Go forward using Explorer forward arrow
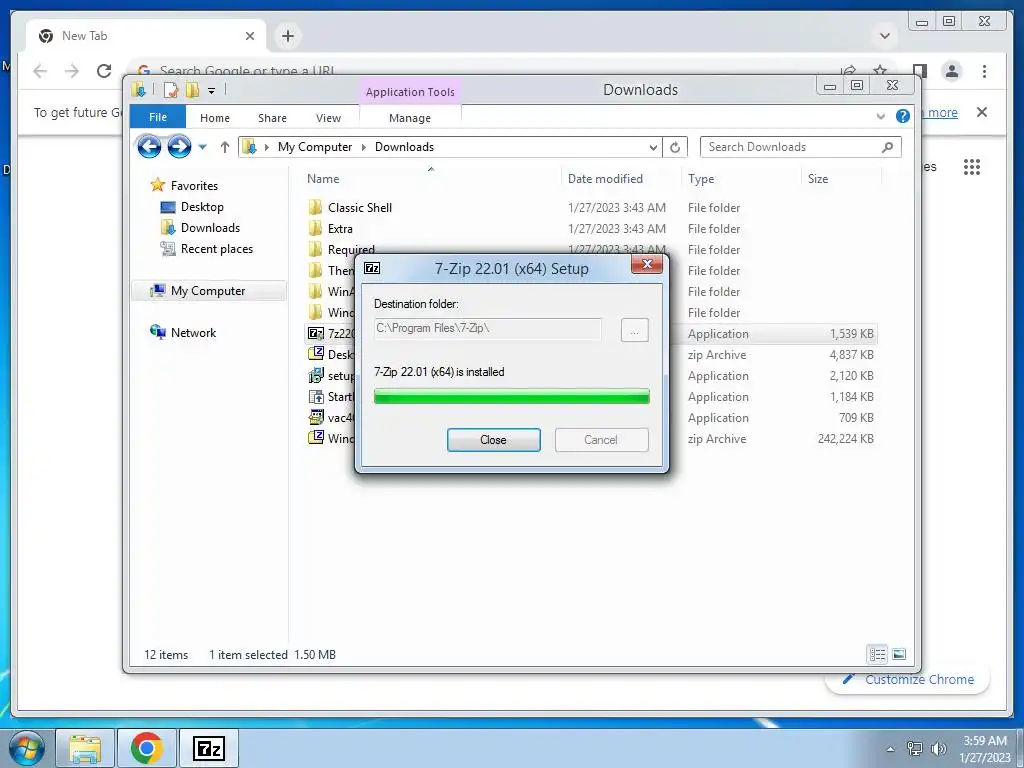Image resolution: width=1024 pixels, height=768 pixels. [179, 146]
